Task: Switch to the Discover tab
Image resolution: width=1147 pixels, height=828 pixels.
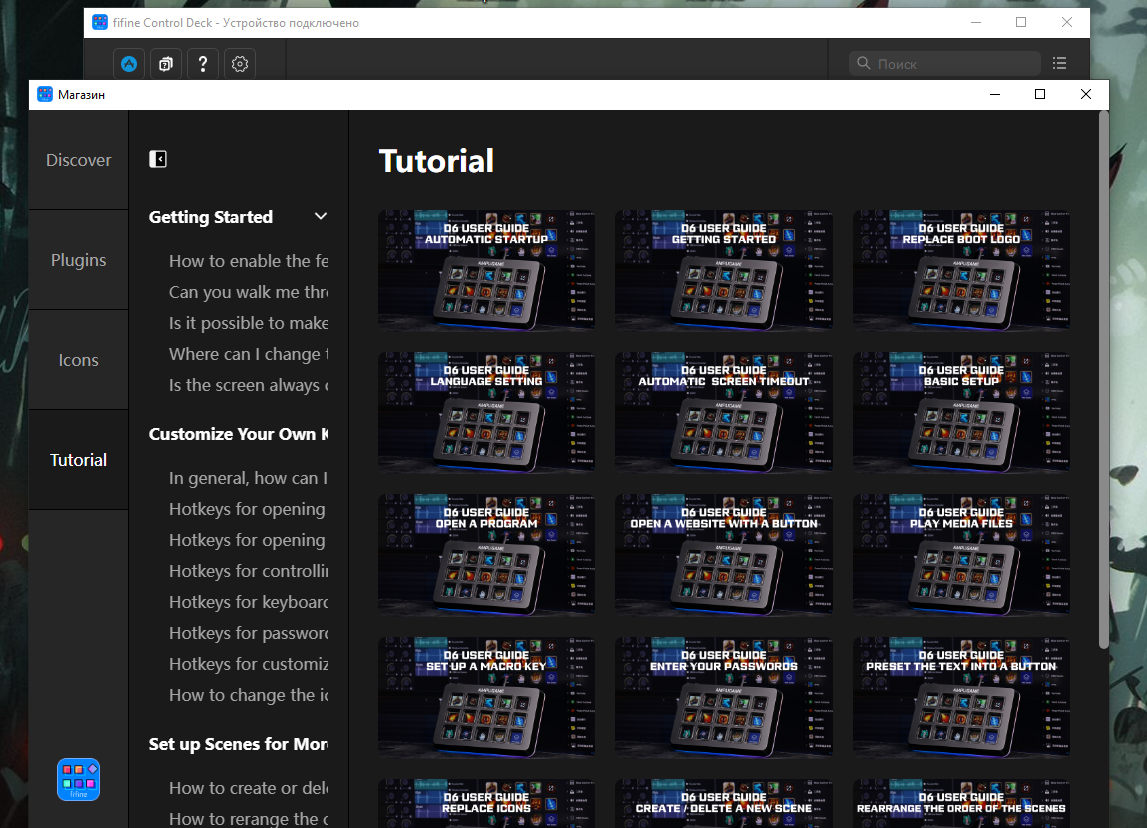Action: point(78,159)
